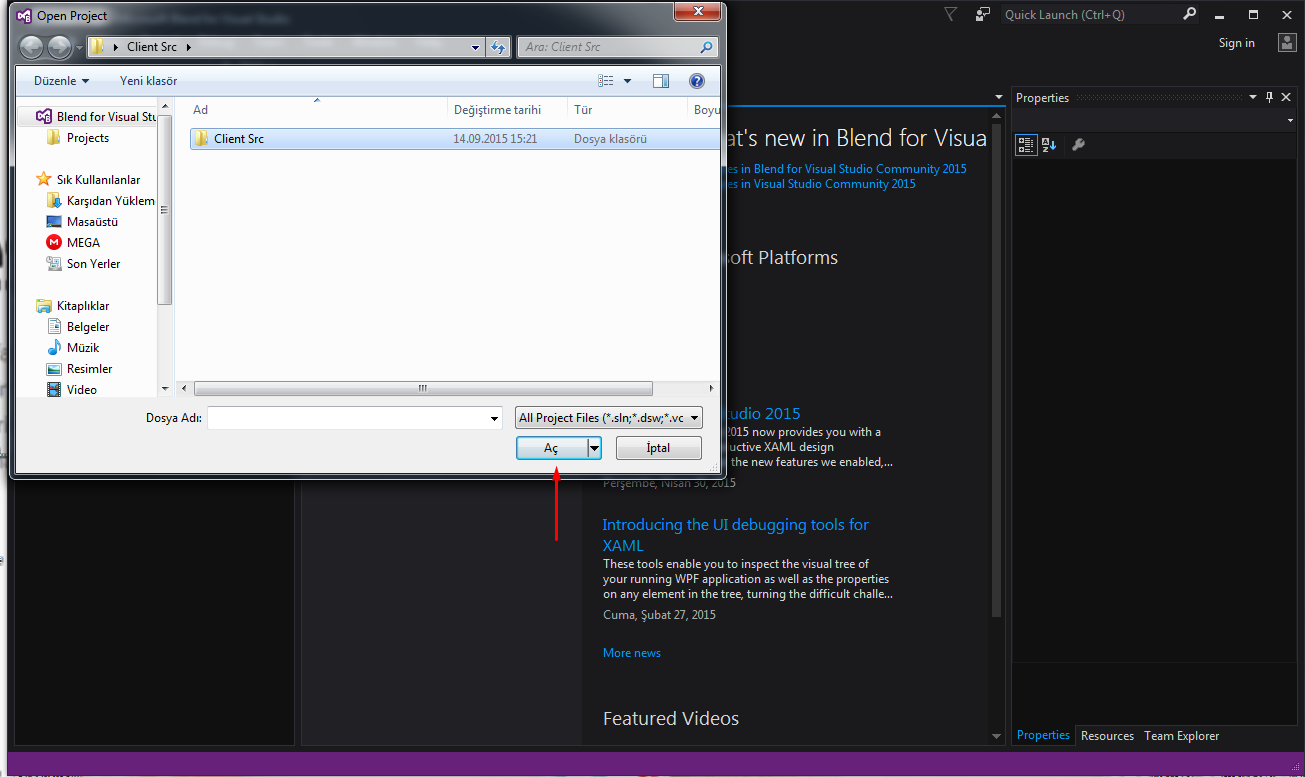Open Property Pages wrench icon in Properties panel
Image resolution: width=1305 pixels, height=777 pixels.
point(1078,144)
